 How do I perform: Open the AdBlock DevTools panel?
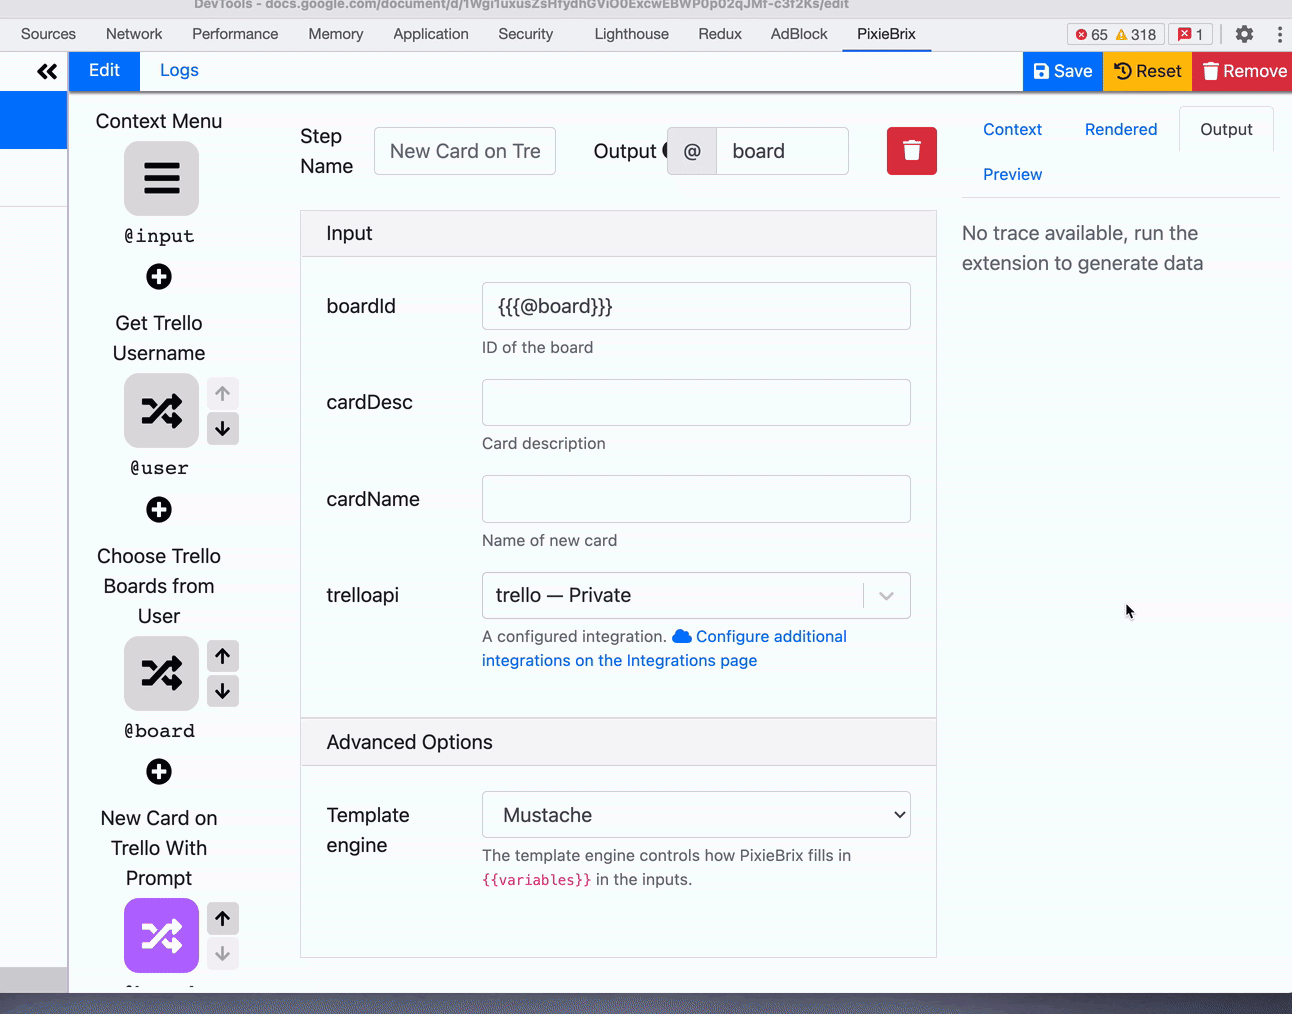click(x=799, y=34)
